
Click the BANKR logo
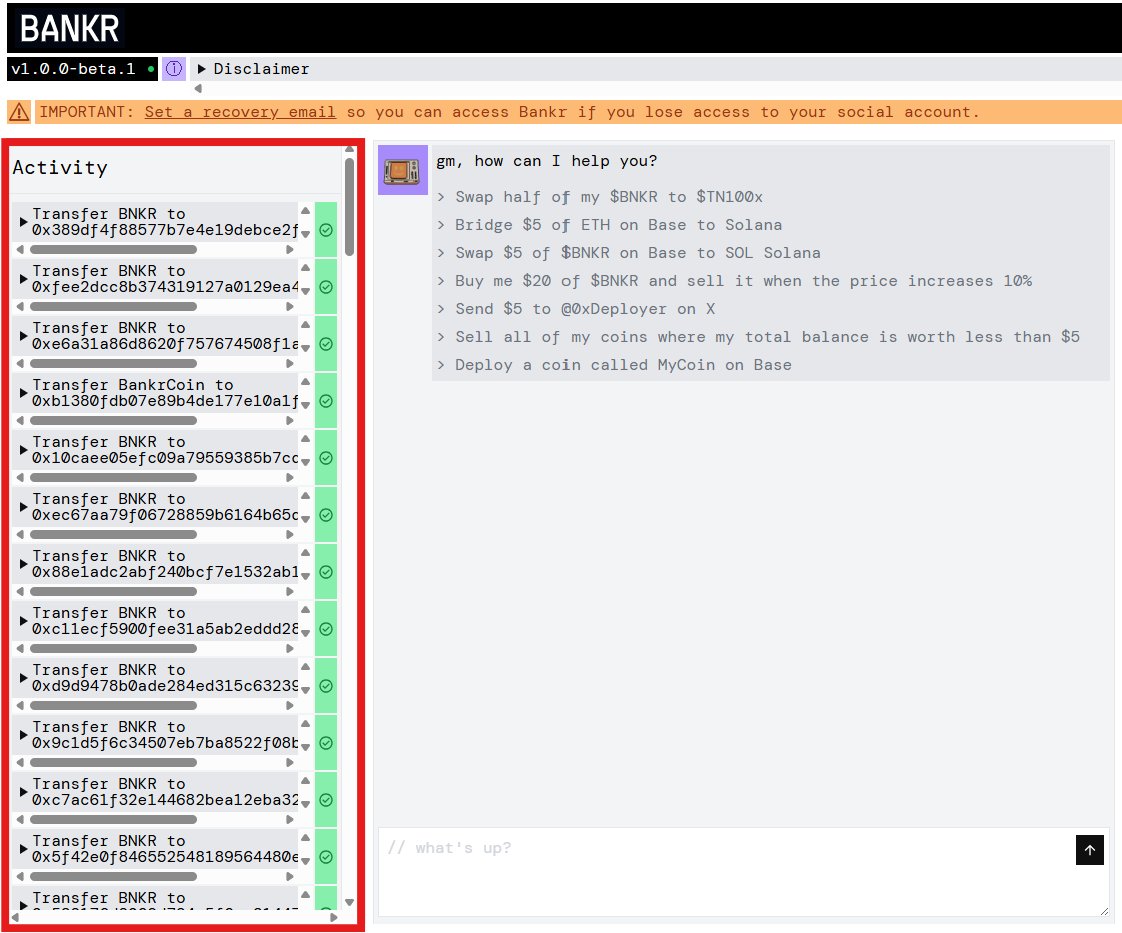tap(69, 29)
